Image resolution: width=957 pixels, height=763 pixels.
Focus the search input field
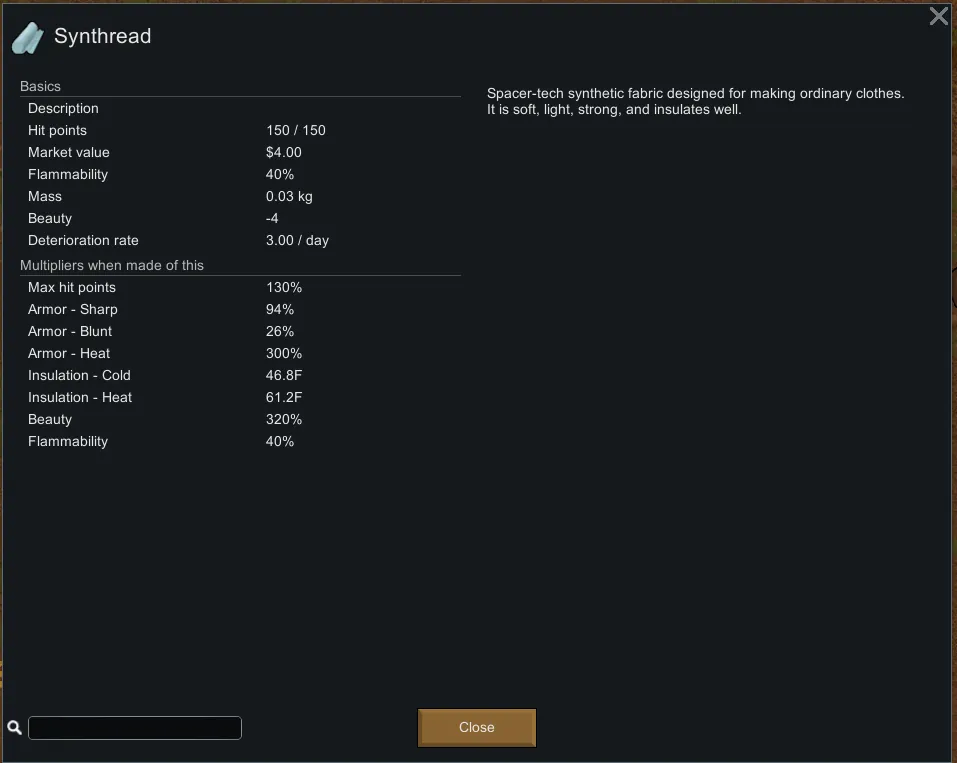coord(135,728)
